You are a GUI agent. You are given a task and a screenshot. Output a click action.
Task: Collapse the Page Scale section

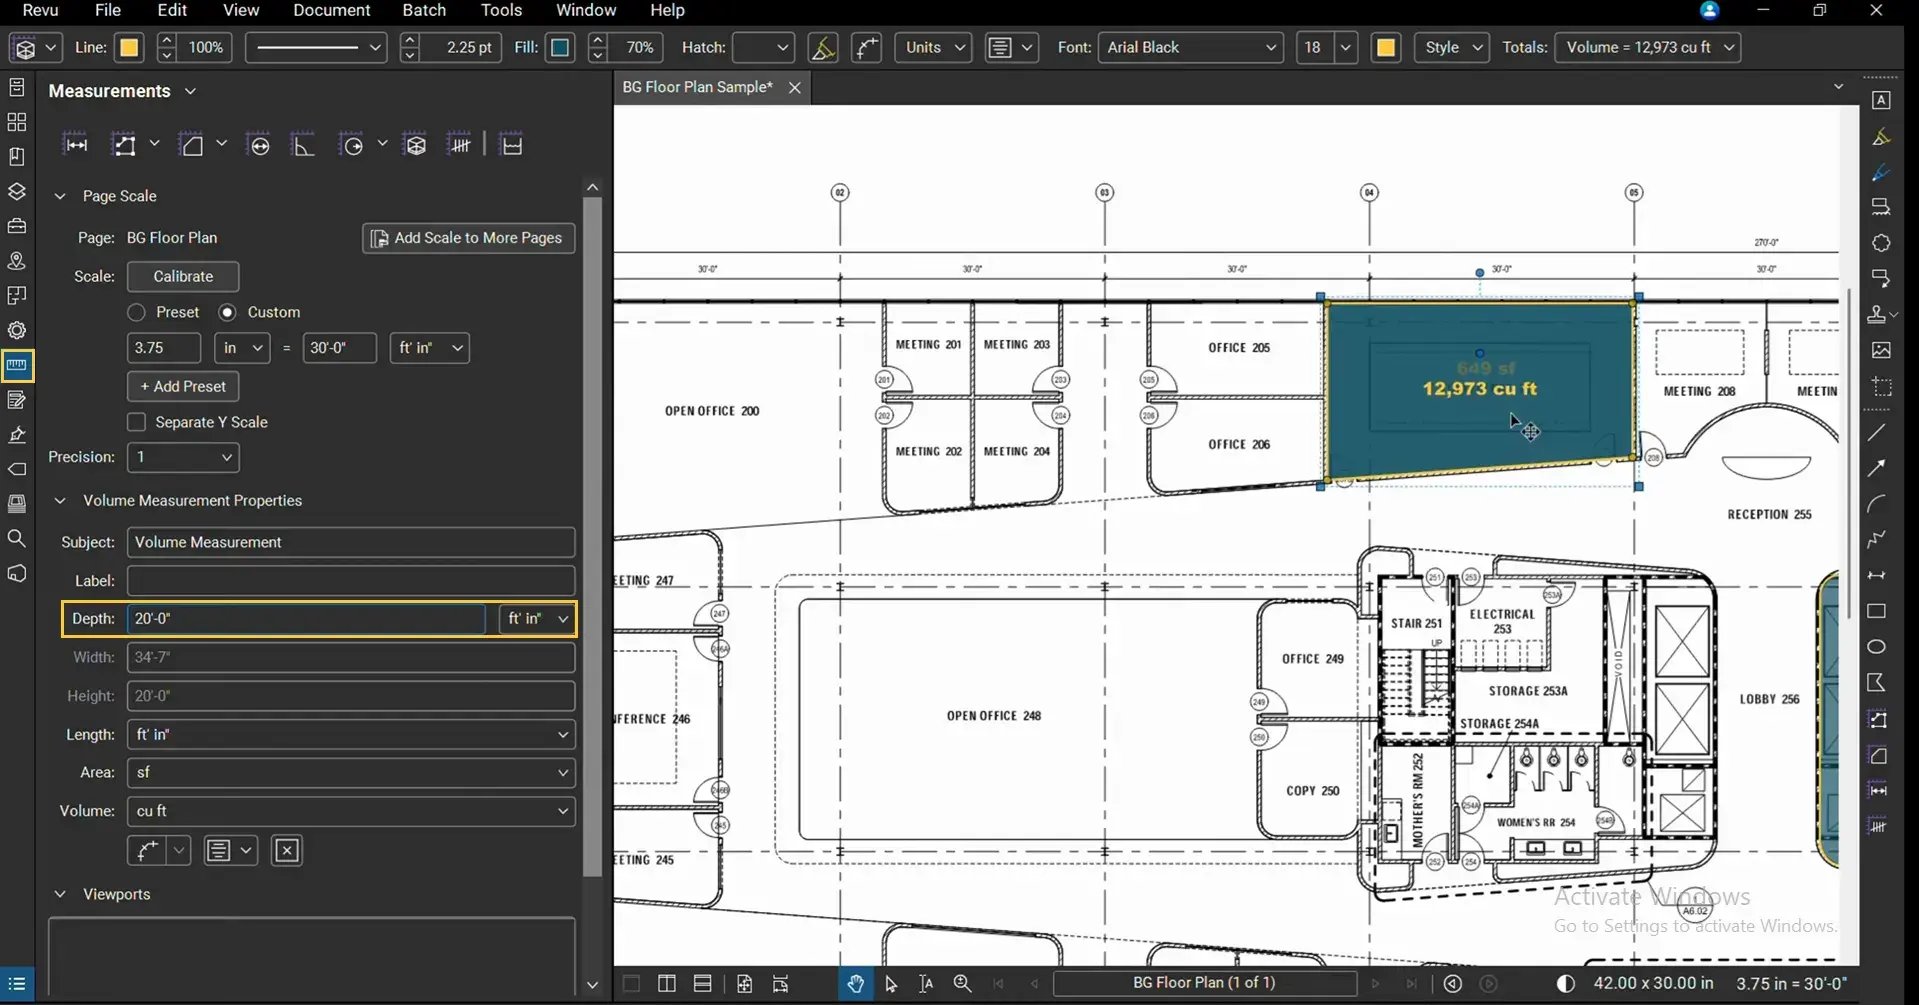(x=60, y=196)
